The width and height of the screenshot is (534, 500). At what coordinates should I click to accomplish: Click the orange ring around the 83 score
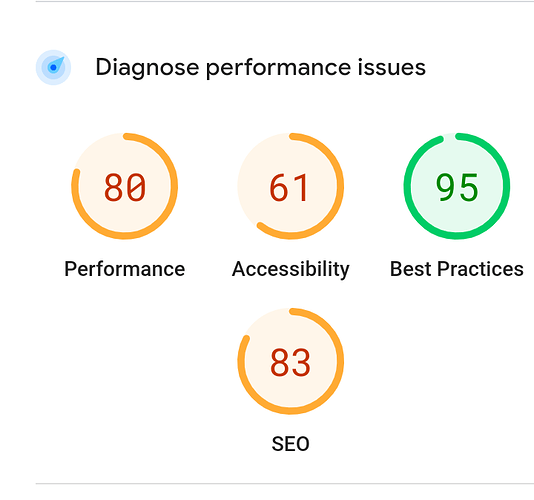tap(340, 361)
